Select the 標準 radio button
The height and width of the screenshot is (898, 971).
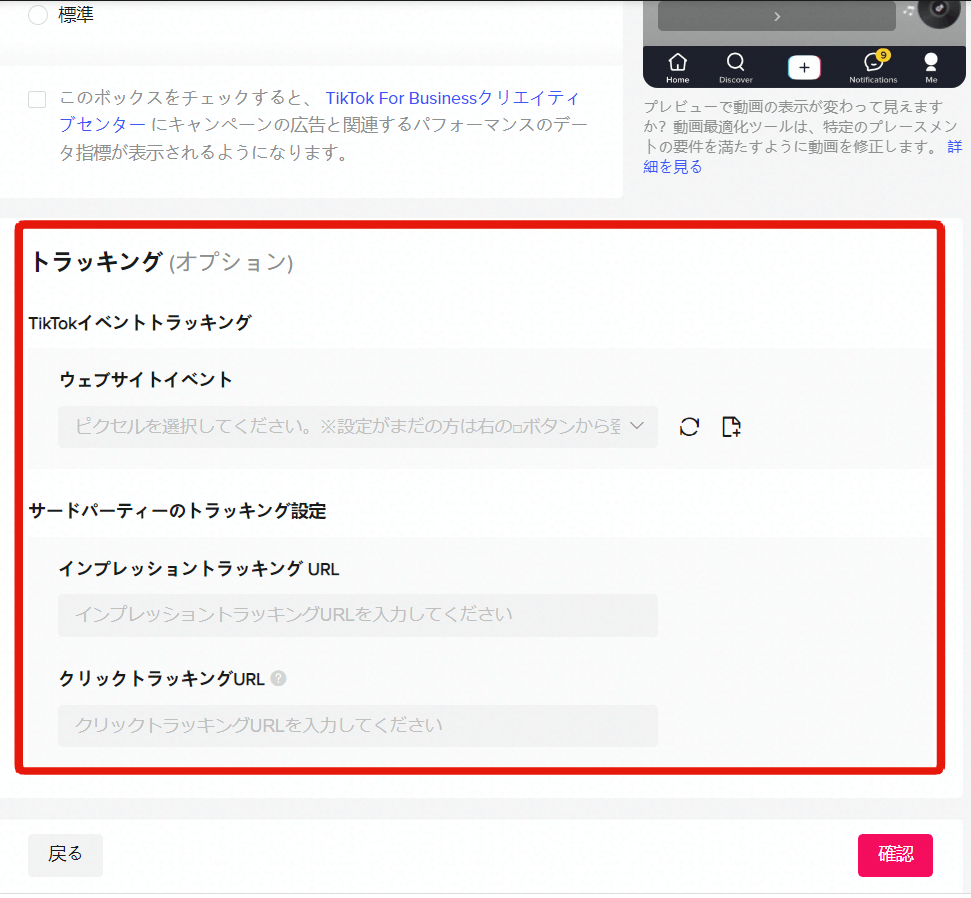coord(38,15)
